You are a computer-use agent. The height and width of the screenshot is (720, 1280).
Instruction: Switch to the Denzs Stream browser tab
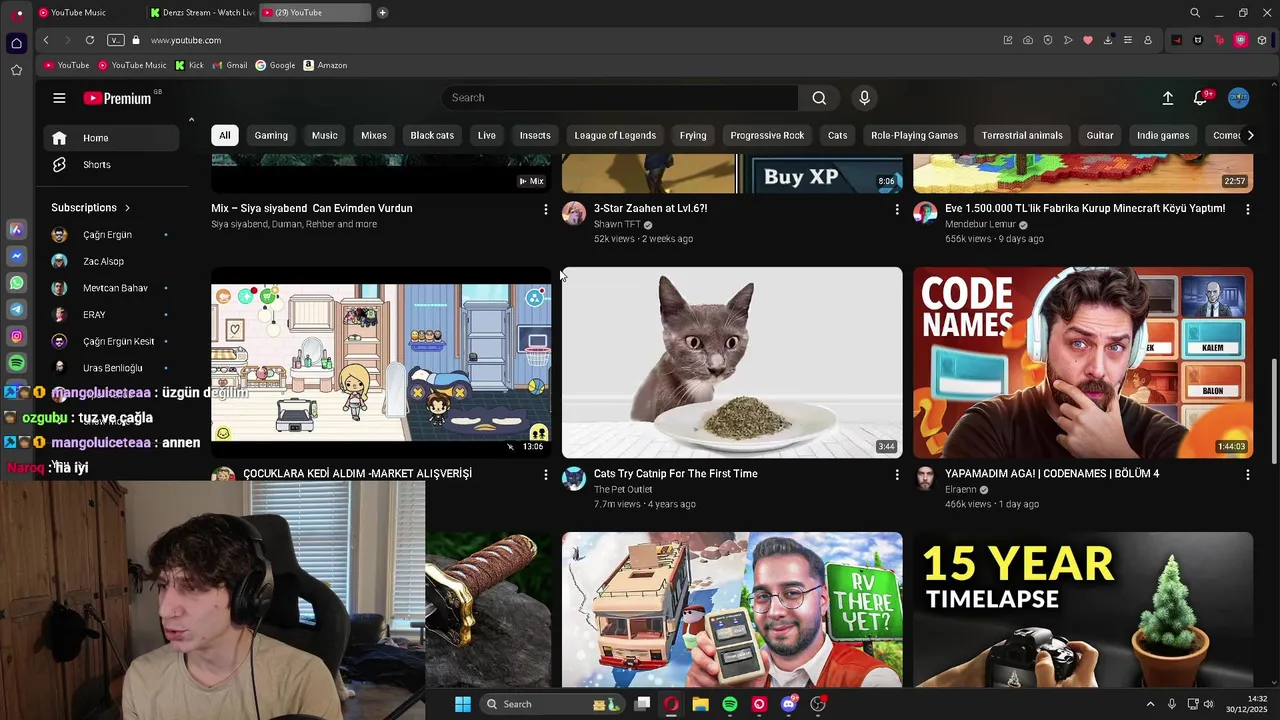click(x=201, y=13)
